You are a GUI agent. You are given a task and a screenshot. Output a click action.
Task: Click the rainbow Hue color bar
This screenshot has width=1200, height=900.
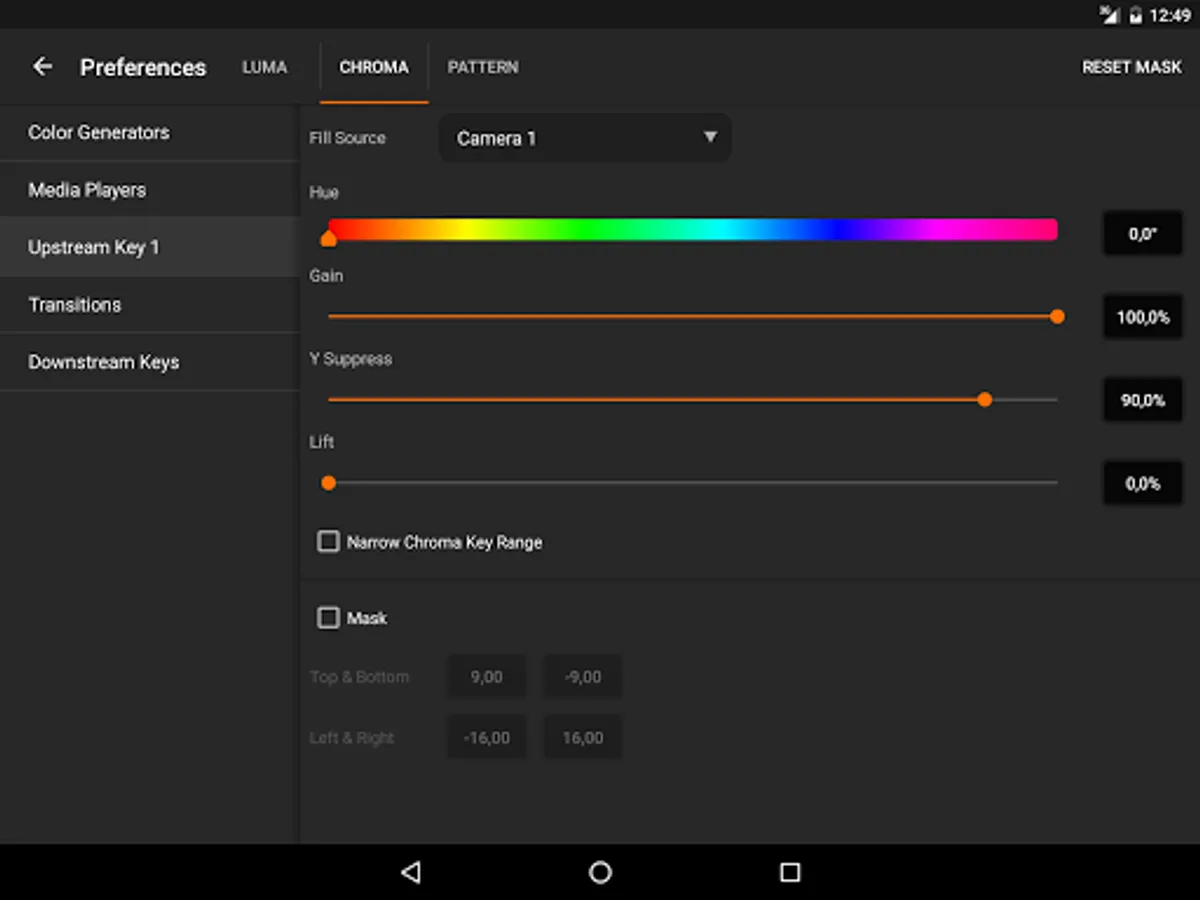(x=692, y=229)
